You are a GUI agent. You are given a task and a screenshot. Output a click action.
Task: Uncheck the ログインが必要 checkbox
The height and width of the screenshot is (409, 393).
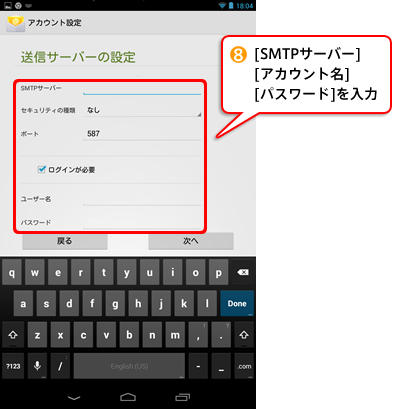pos(41,169)
